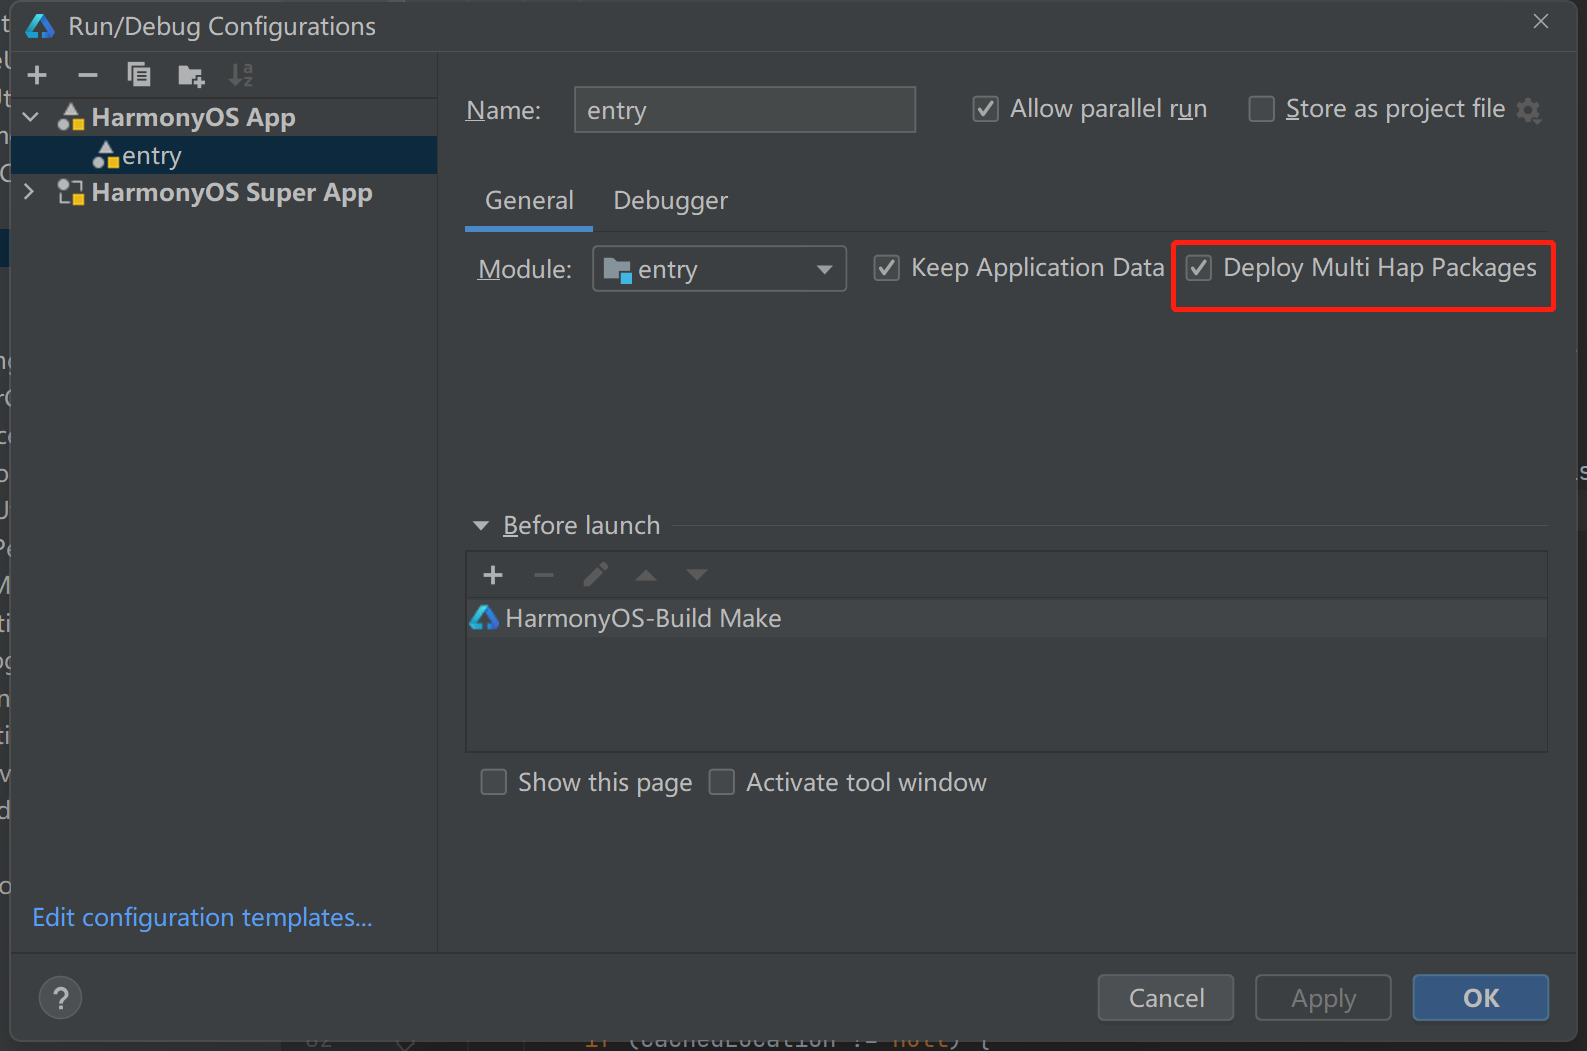
Task: Uncheck Deploy Multi Hap Packages
Action: click(x=1199, y=268)
